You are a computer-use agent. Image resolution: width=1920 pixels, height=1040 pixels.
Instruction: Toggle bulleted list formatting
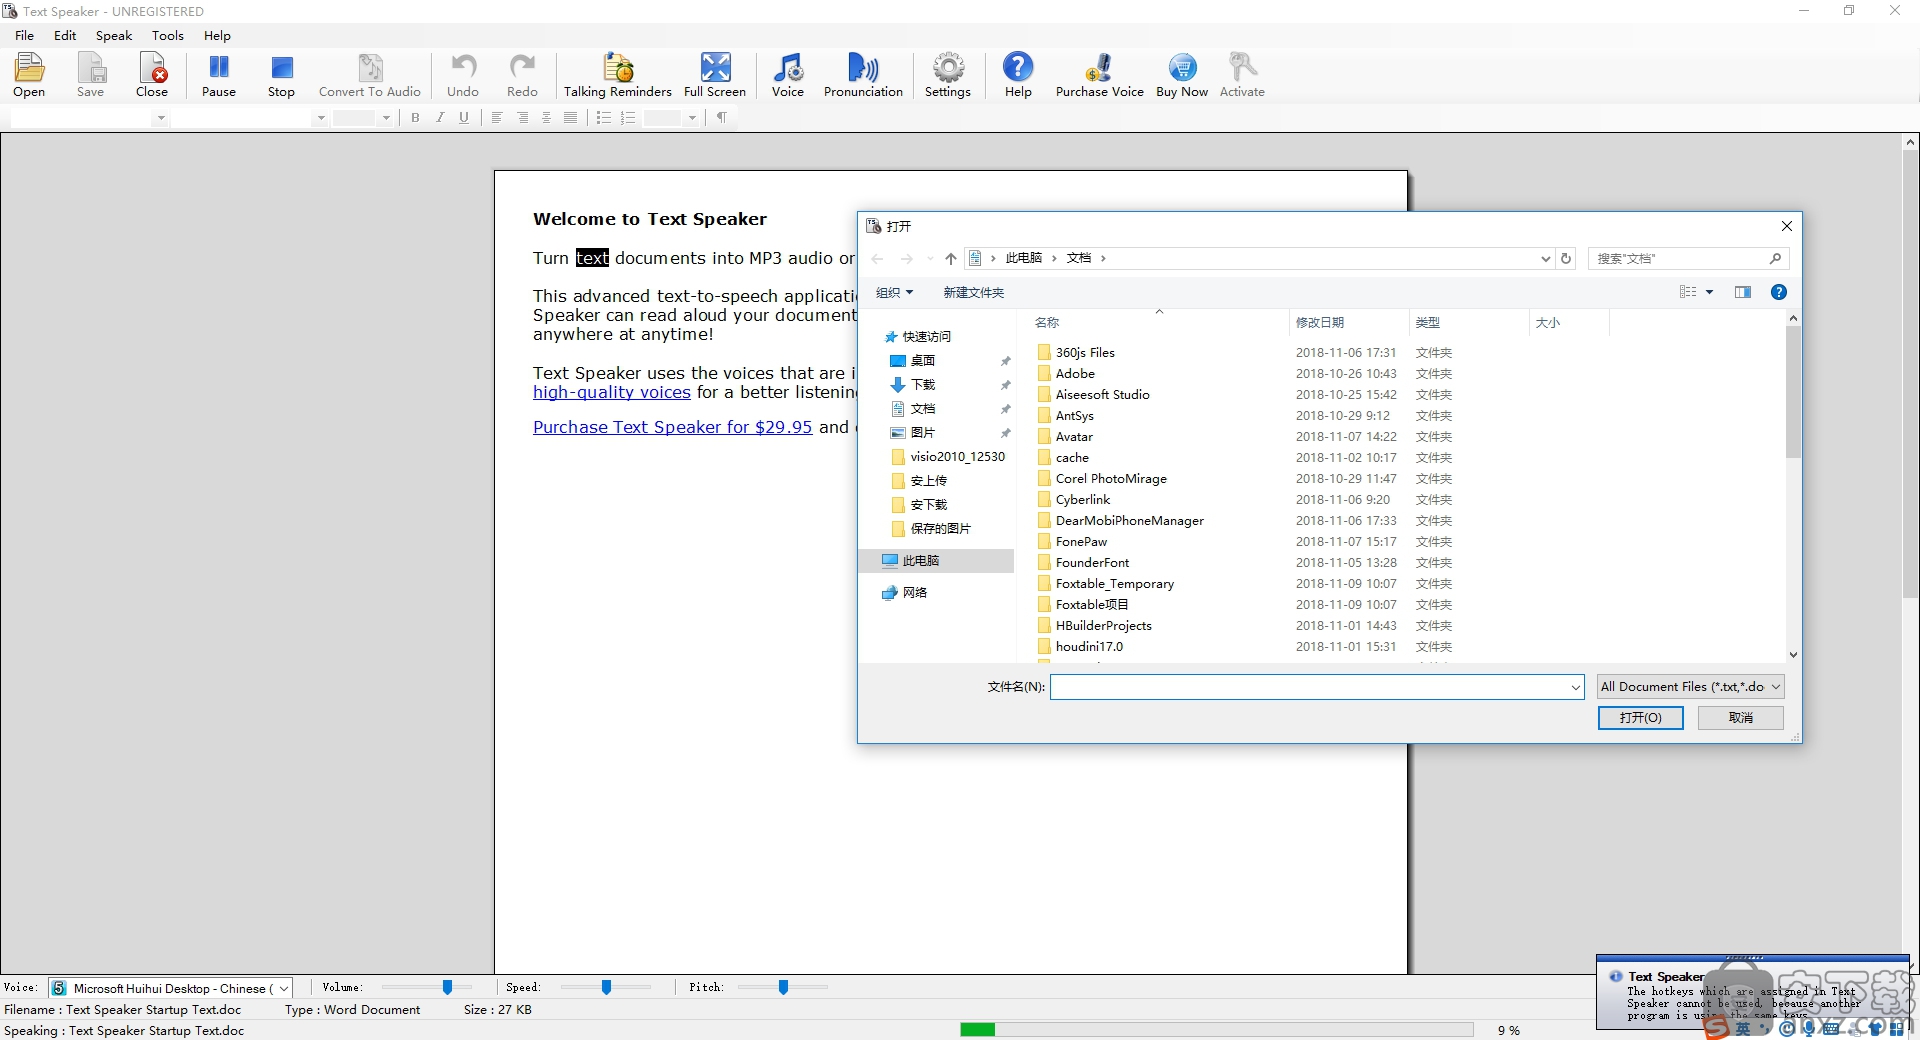click(603, 118)
